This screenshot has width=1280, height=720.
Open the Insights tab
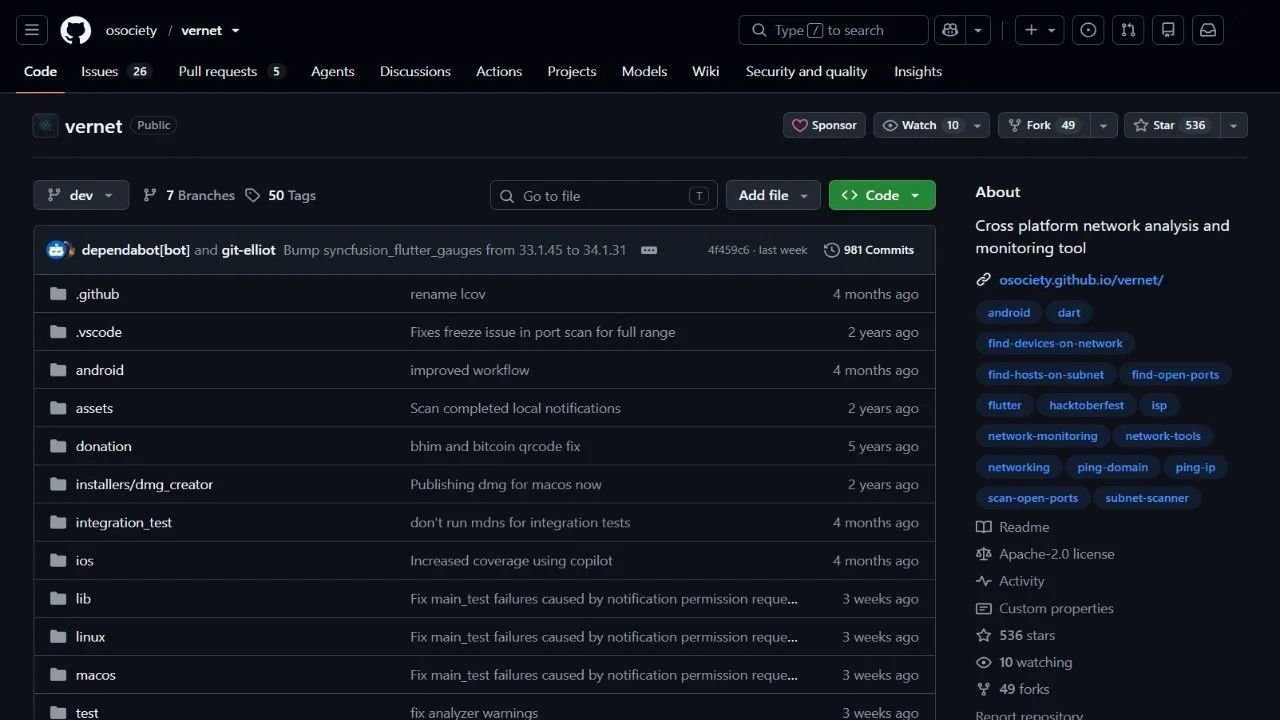918,71
